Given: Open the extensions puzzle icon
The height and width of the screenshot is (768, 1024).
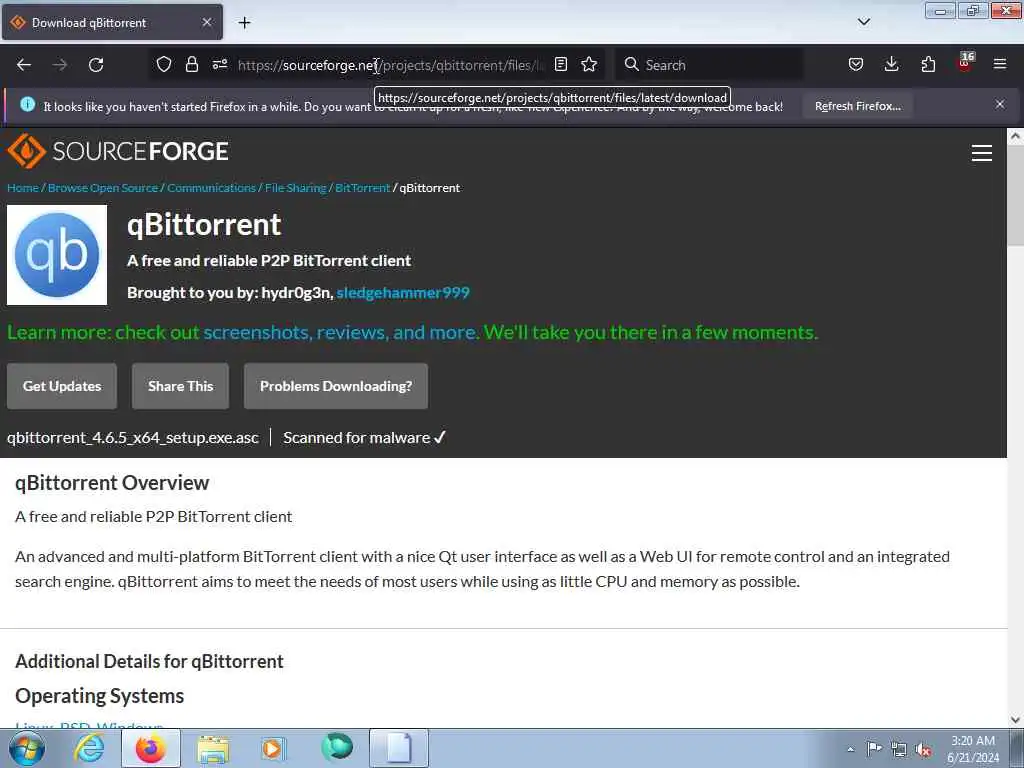Looking at the screenshot, I should click(928, 64).
